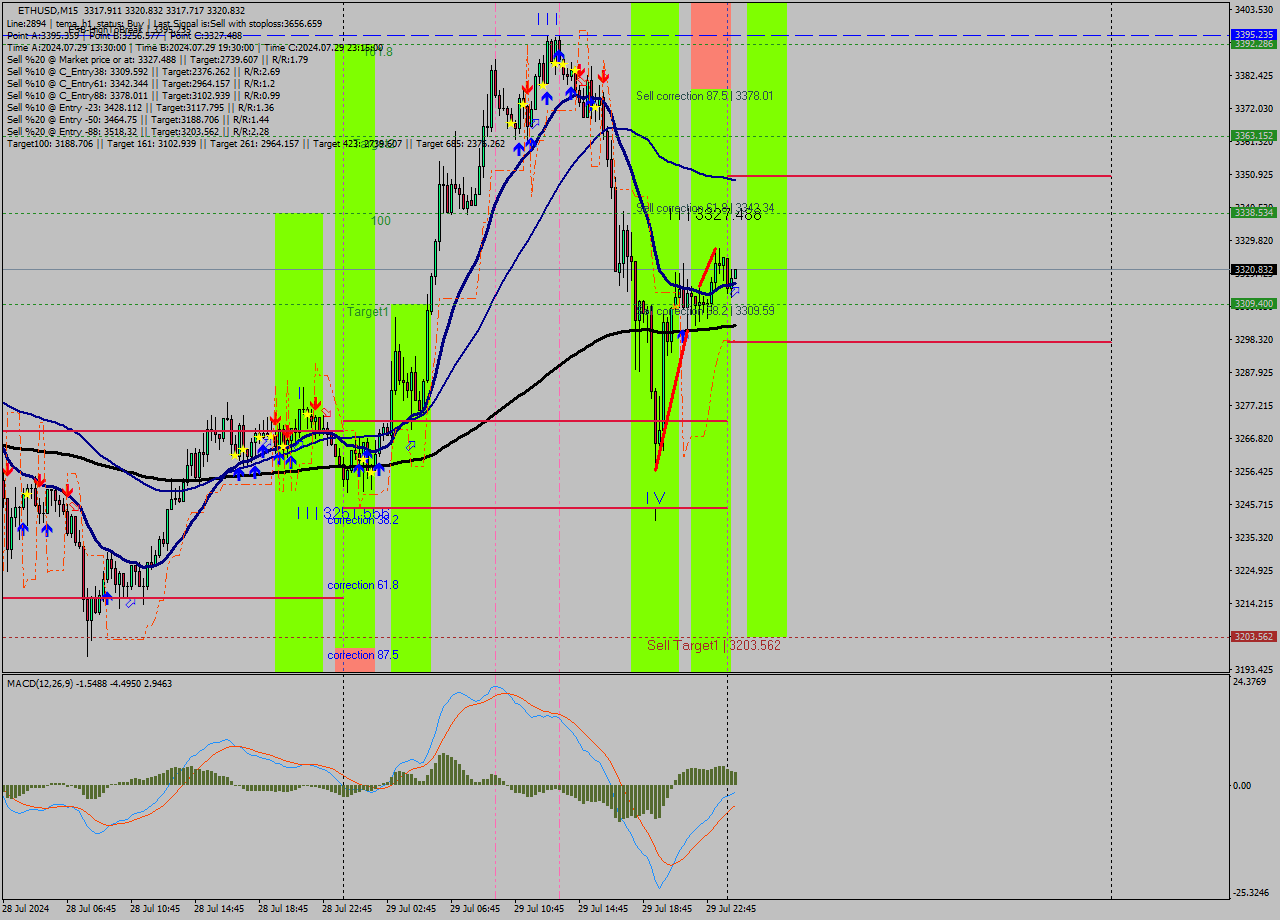Click rightmost red down arrow near chart peak
The height and width of the screenshot is (920, 1280).
[x=603, y=76]
